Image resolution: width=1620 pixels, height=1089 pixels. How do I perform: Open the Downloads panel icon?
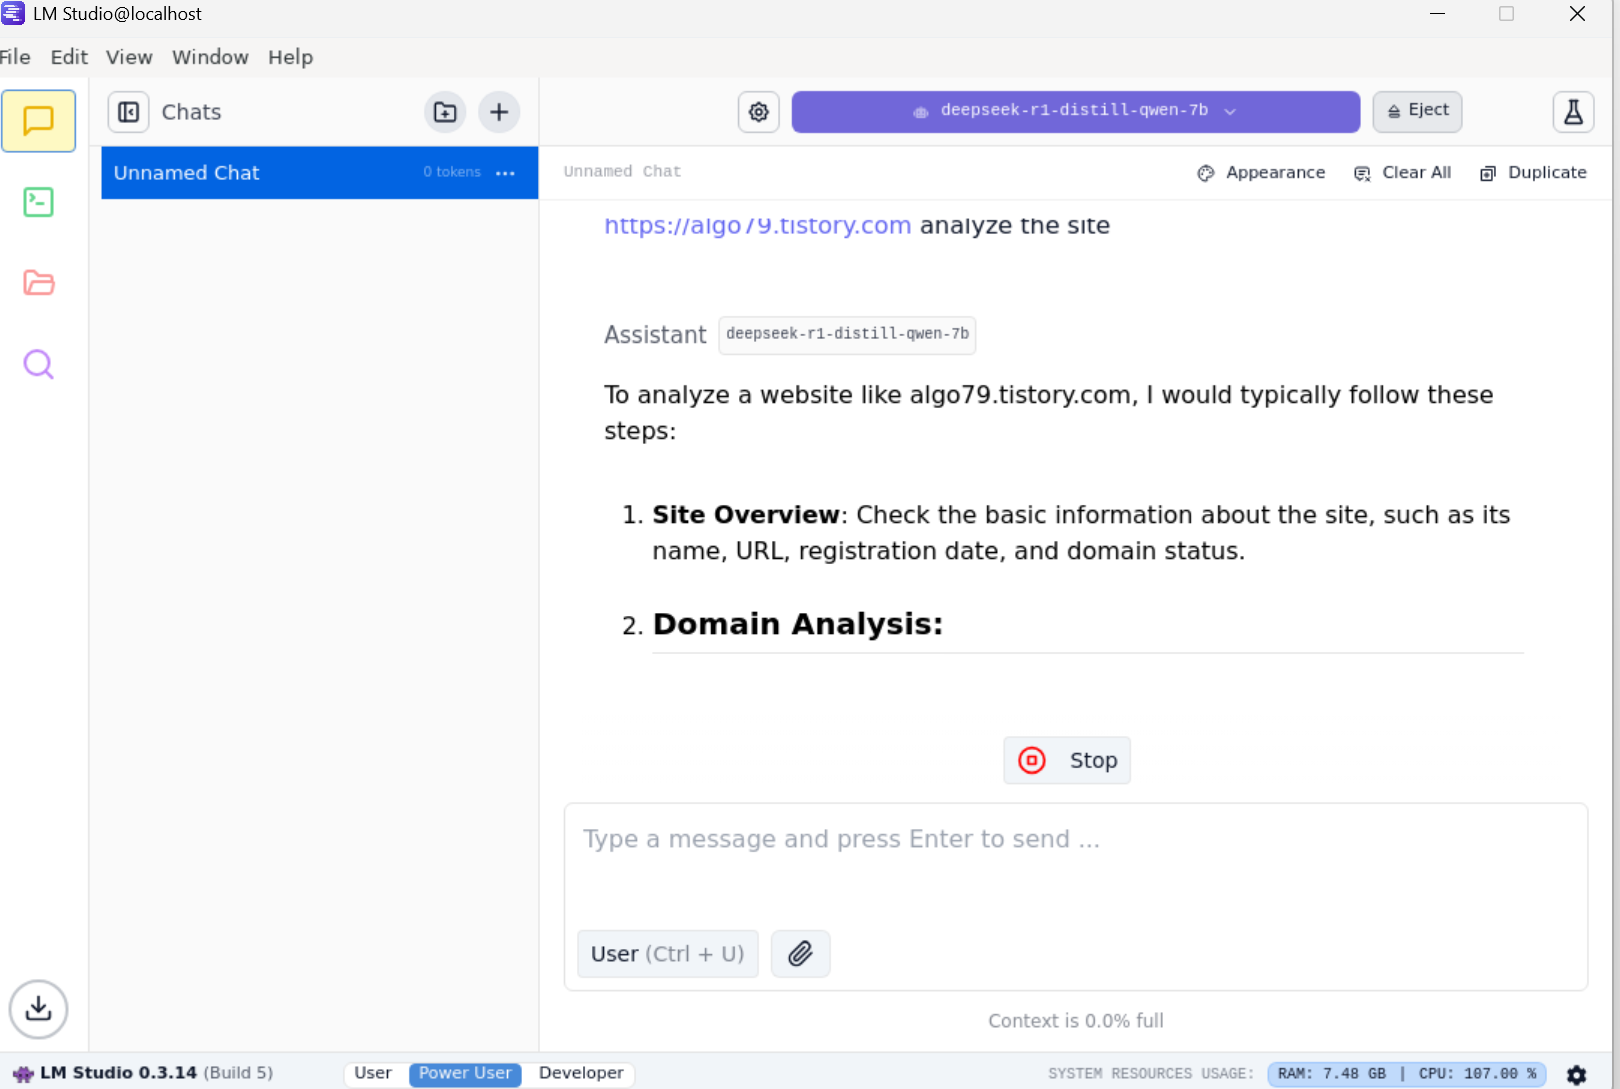click(x=38, y=1008)
